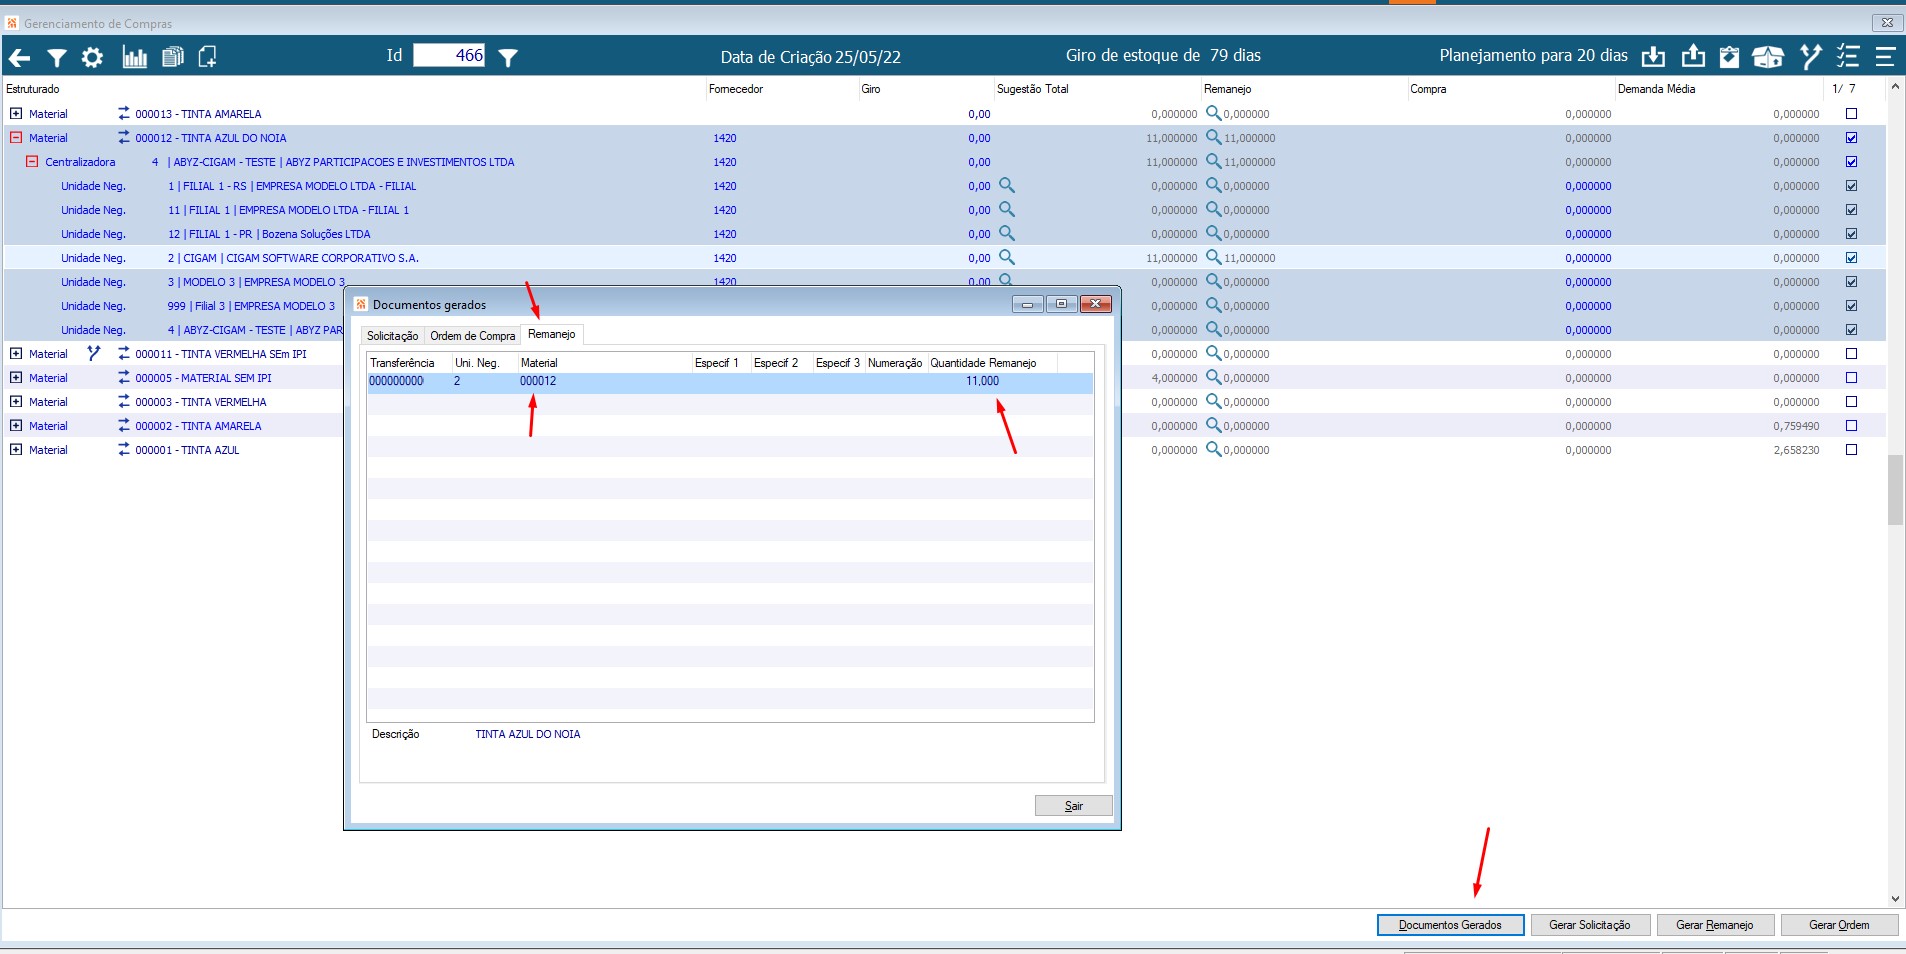Collapse the 000012 - TINTA AZUL DO NOIA material

tap(16, 137)
